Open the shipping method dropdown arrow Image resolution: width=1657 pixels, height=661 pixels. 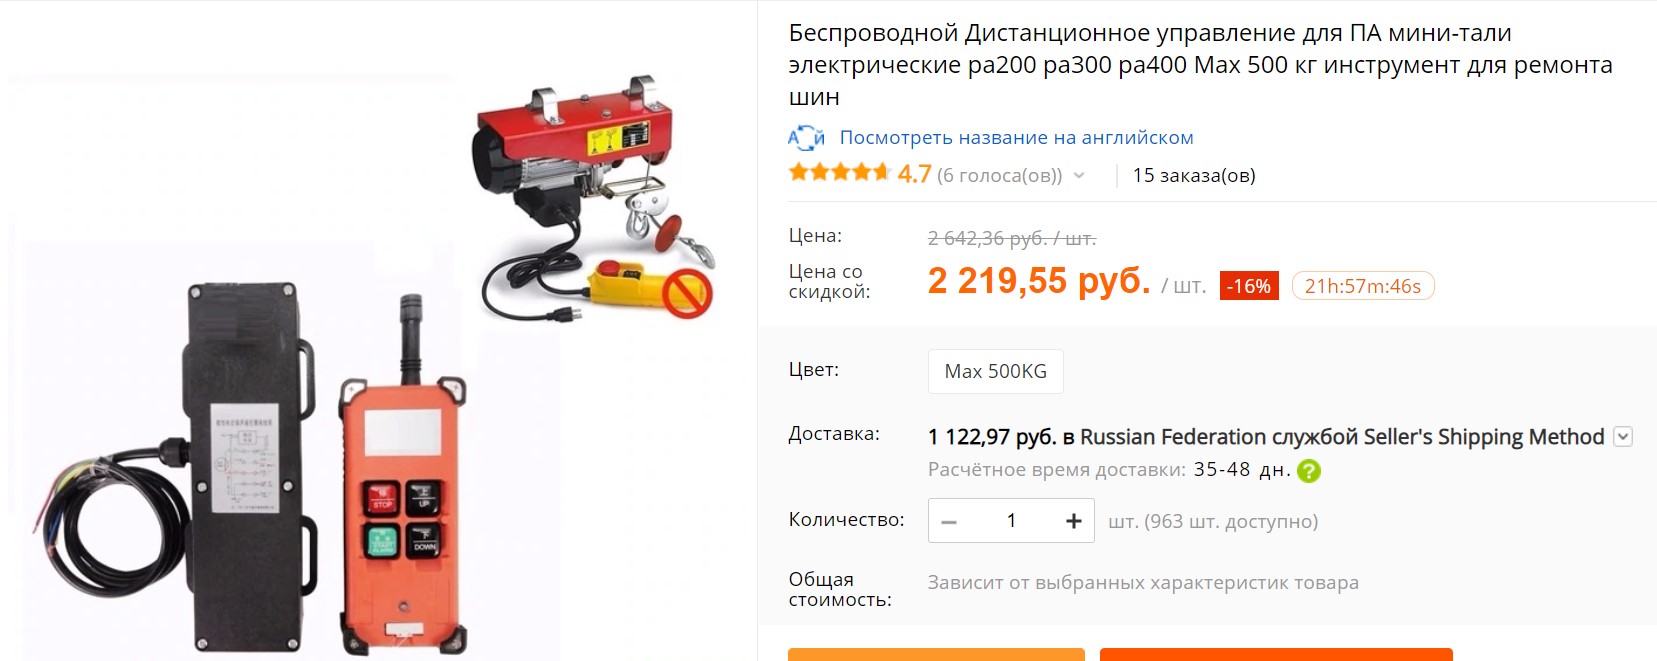(1624, 437)
